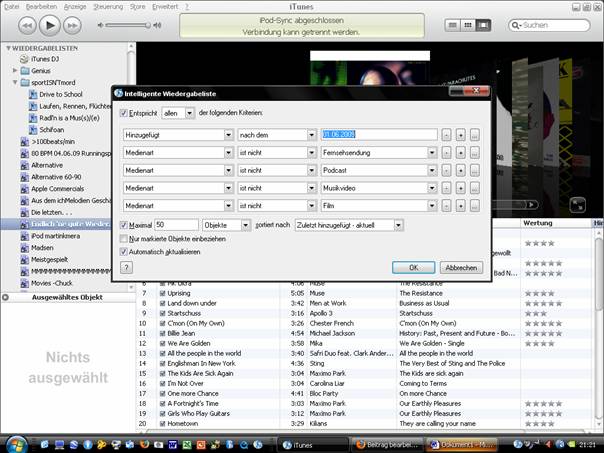Viewport: 604px width, 453px height.
Task: Click the ellipsis button on the Hinzugefügt row
Action: click(475, 135)
